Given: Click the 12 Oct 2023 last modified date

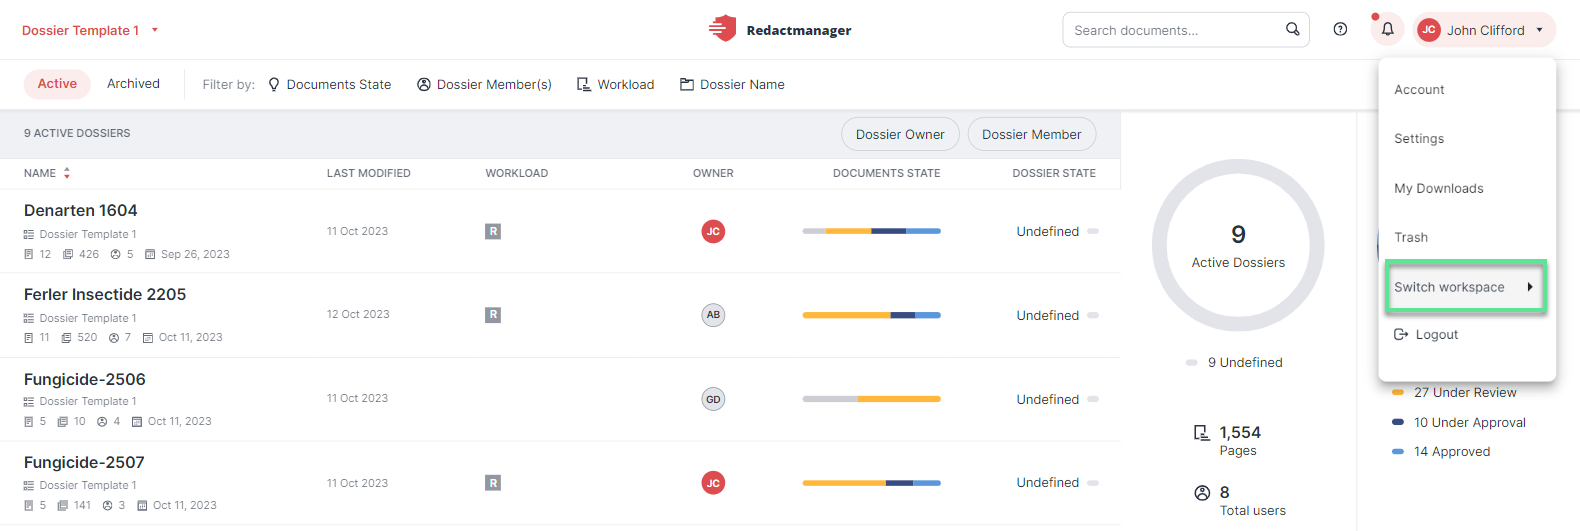Looking at the screenshot, I should pyautogui.click(x=358, y=314).
